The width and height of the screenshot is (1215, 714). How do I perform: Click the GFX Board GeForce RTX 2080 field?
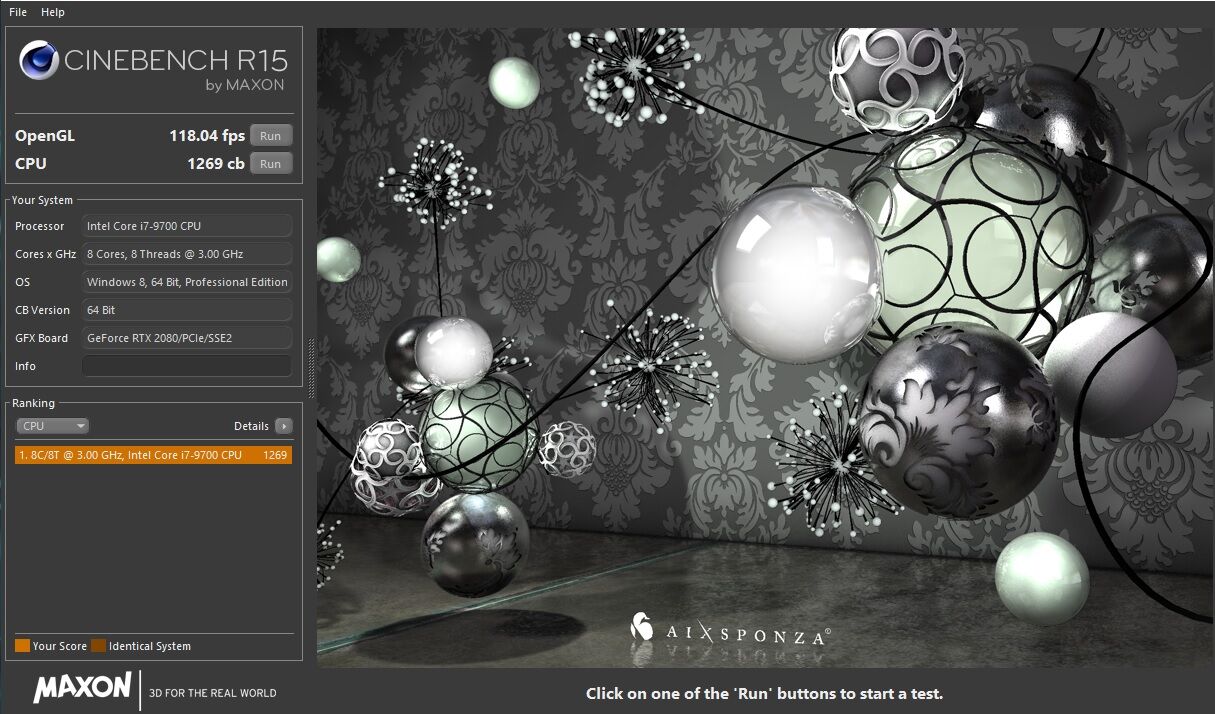(x=187, y=338)
